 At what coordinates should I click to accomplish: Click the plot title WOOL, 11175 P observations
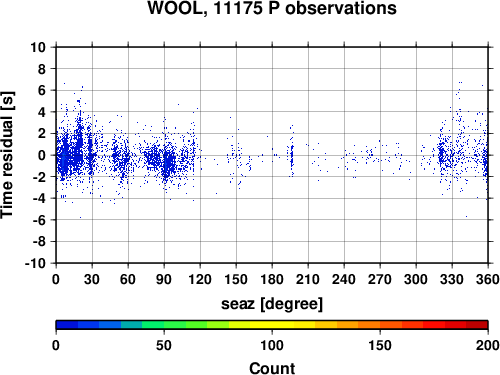[272, 8]
